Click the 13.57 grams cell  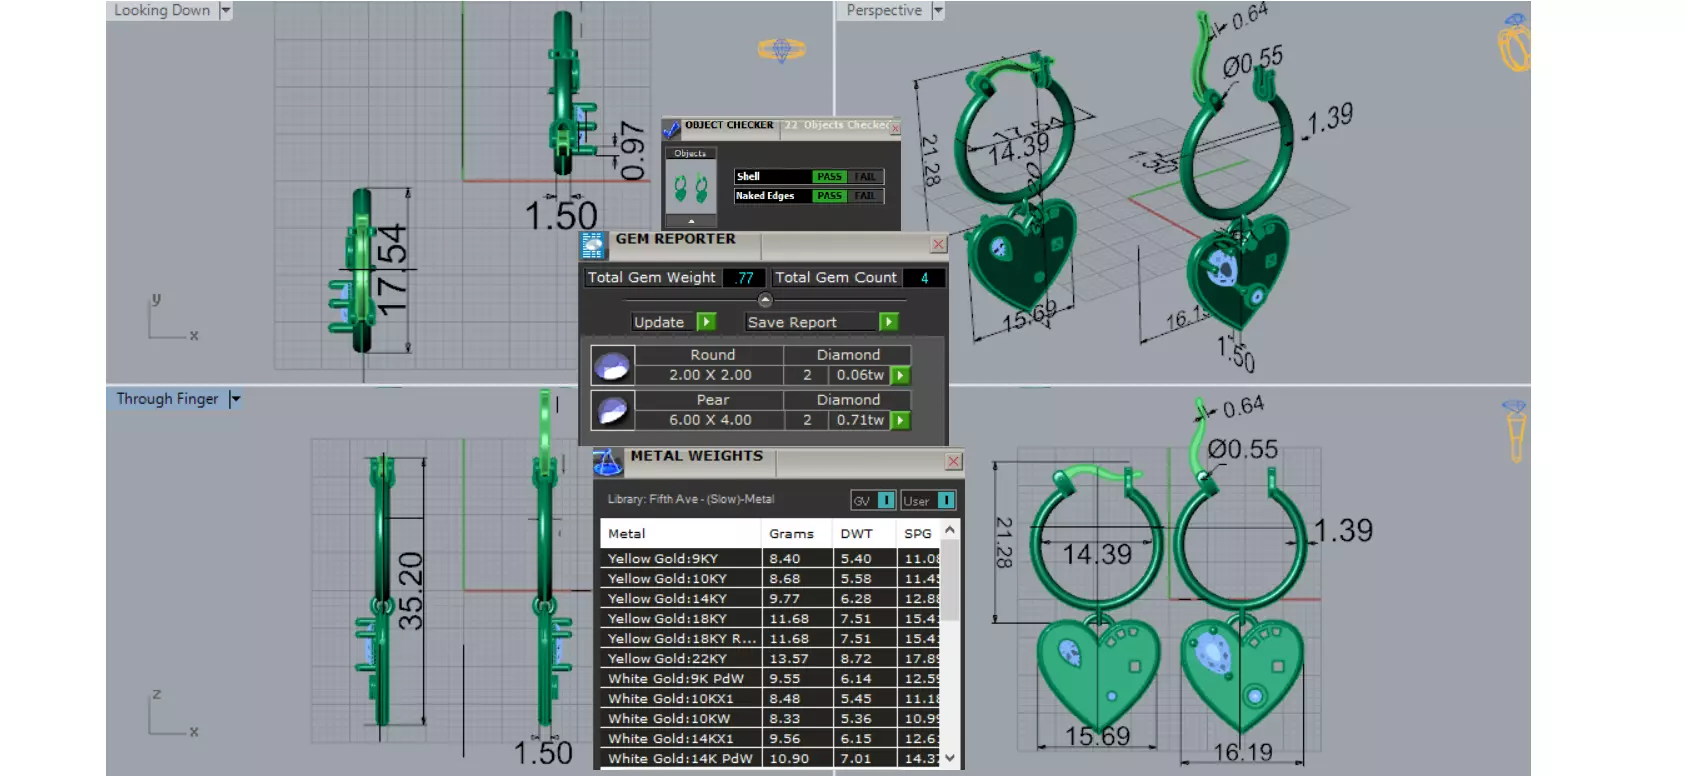coord(797,659)
